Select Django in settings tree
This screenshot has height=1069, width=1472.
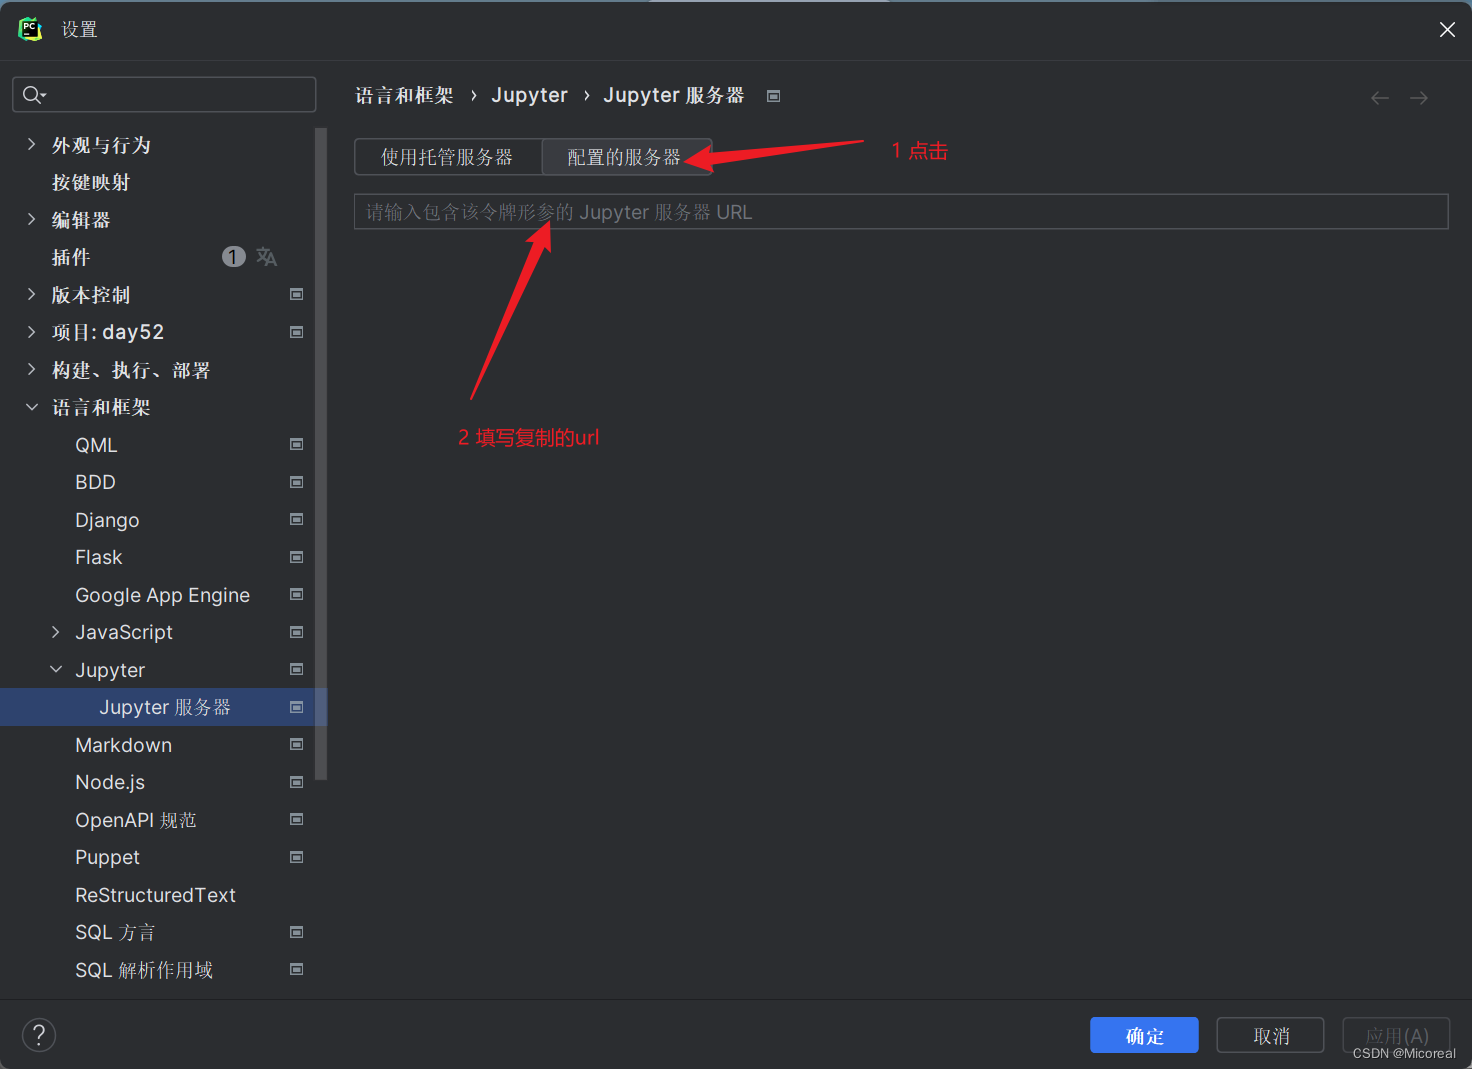coord(107,520)
